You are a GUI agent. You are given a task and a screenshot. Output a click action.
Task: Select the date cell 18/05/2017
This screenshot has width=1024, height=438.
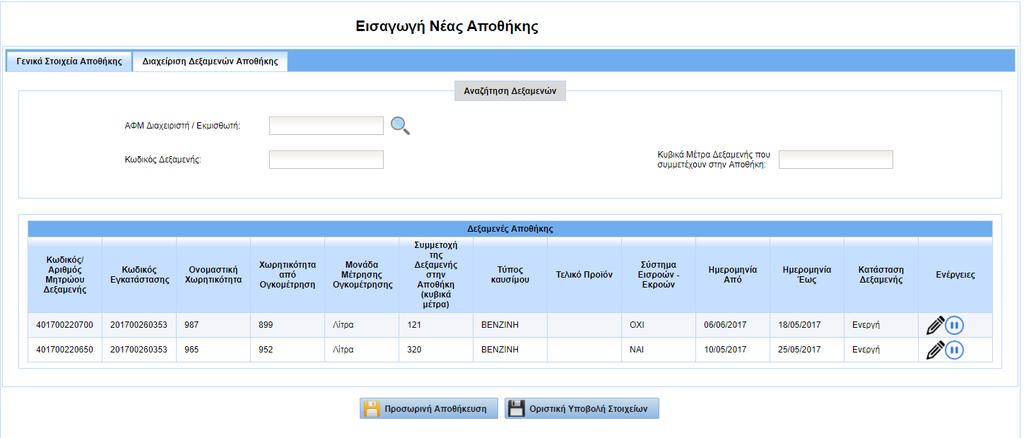807,325
